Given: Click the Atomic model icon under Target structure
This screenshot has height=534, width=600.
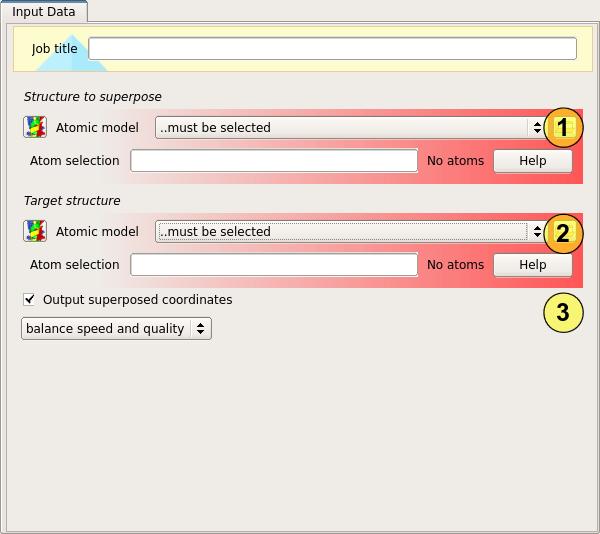Looking at the screenshot, I should coord(35,231).
